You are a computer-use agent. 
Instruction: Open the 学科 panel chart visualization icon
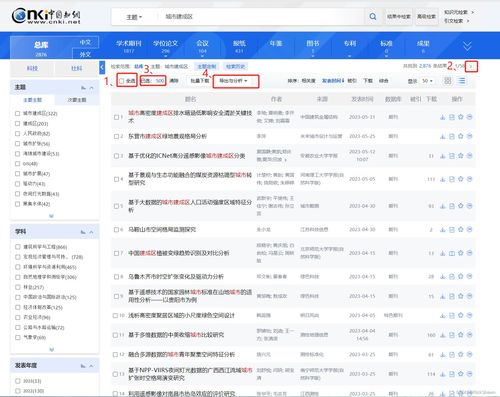click(x=83, y=232)
